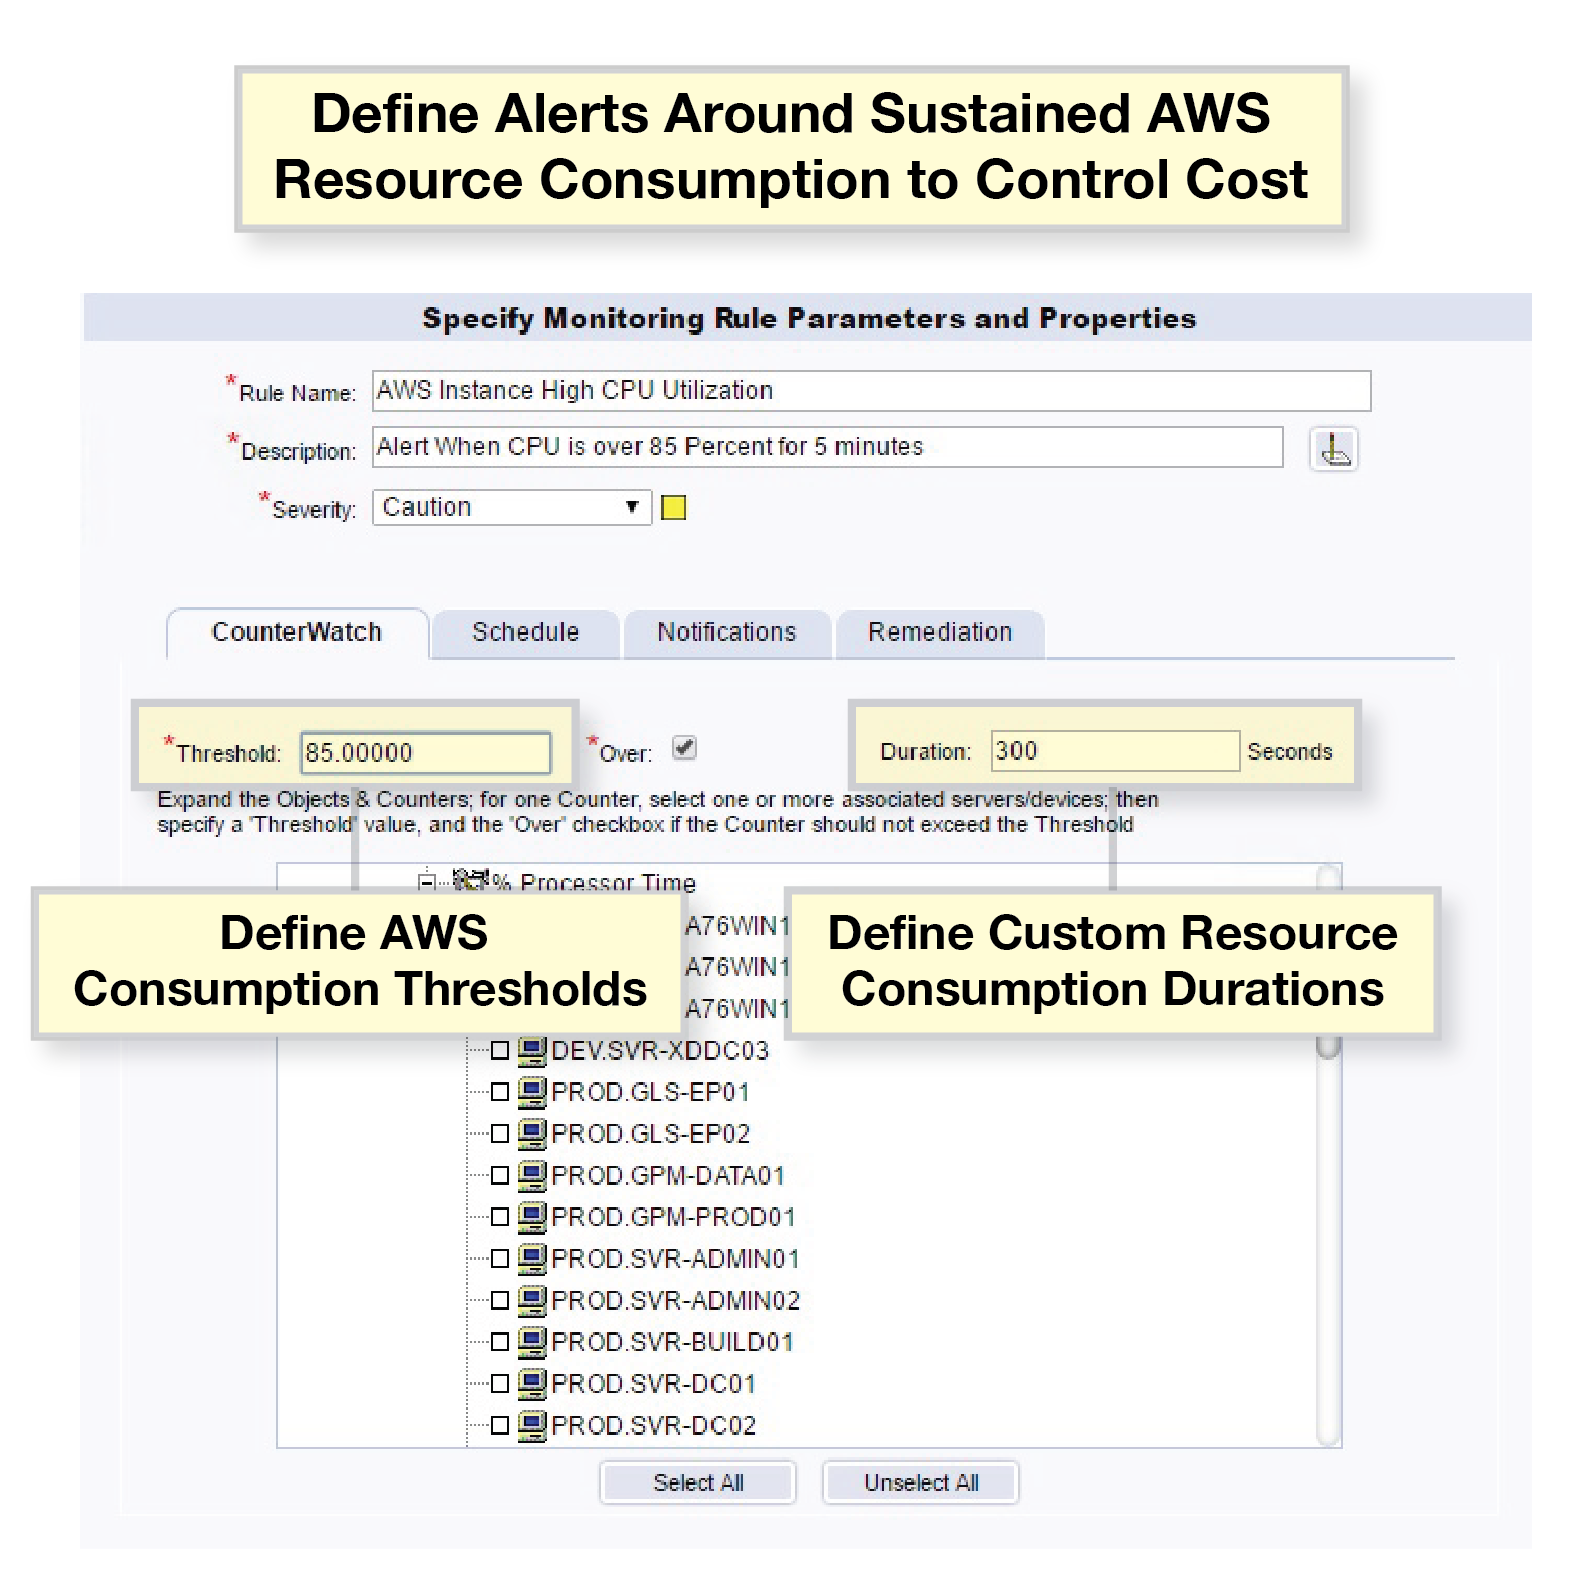Check the PROD.GLS-EP02 server checkbox
The width and height of the screenshot is (1574, 1577).
[500, 1134]
